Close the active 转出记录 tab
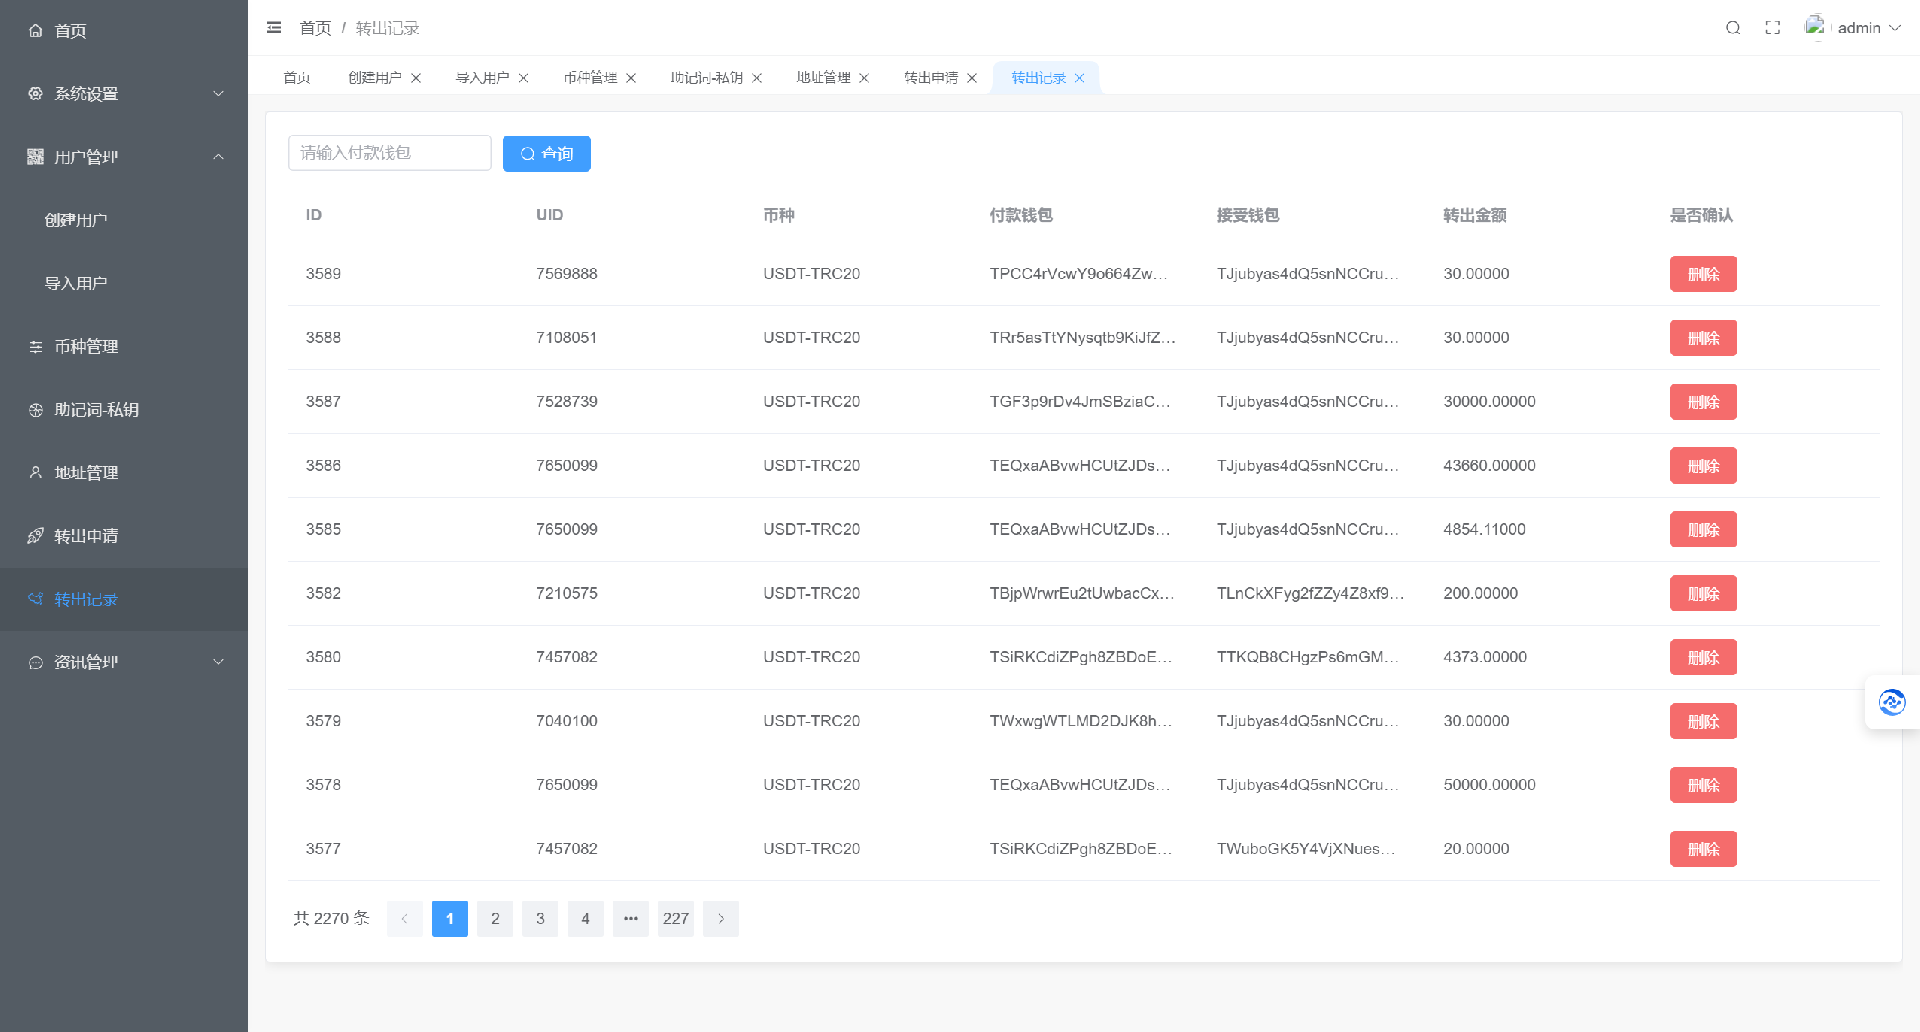Screen dimensions: 1920x1032 point(1080,78)
